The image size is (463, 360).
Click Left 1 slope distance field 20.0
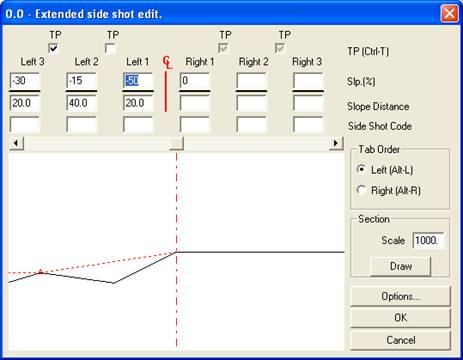(138, 103)
